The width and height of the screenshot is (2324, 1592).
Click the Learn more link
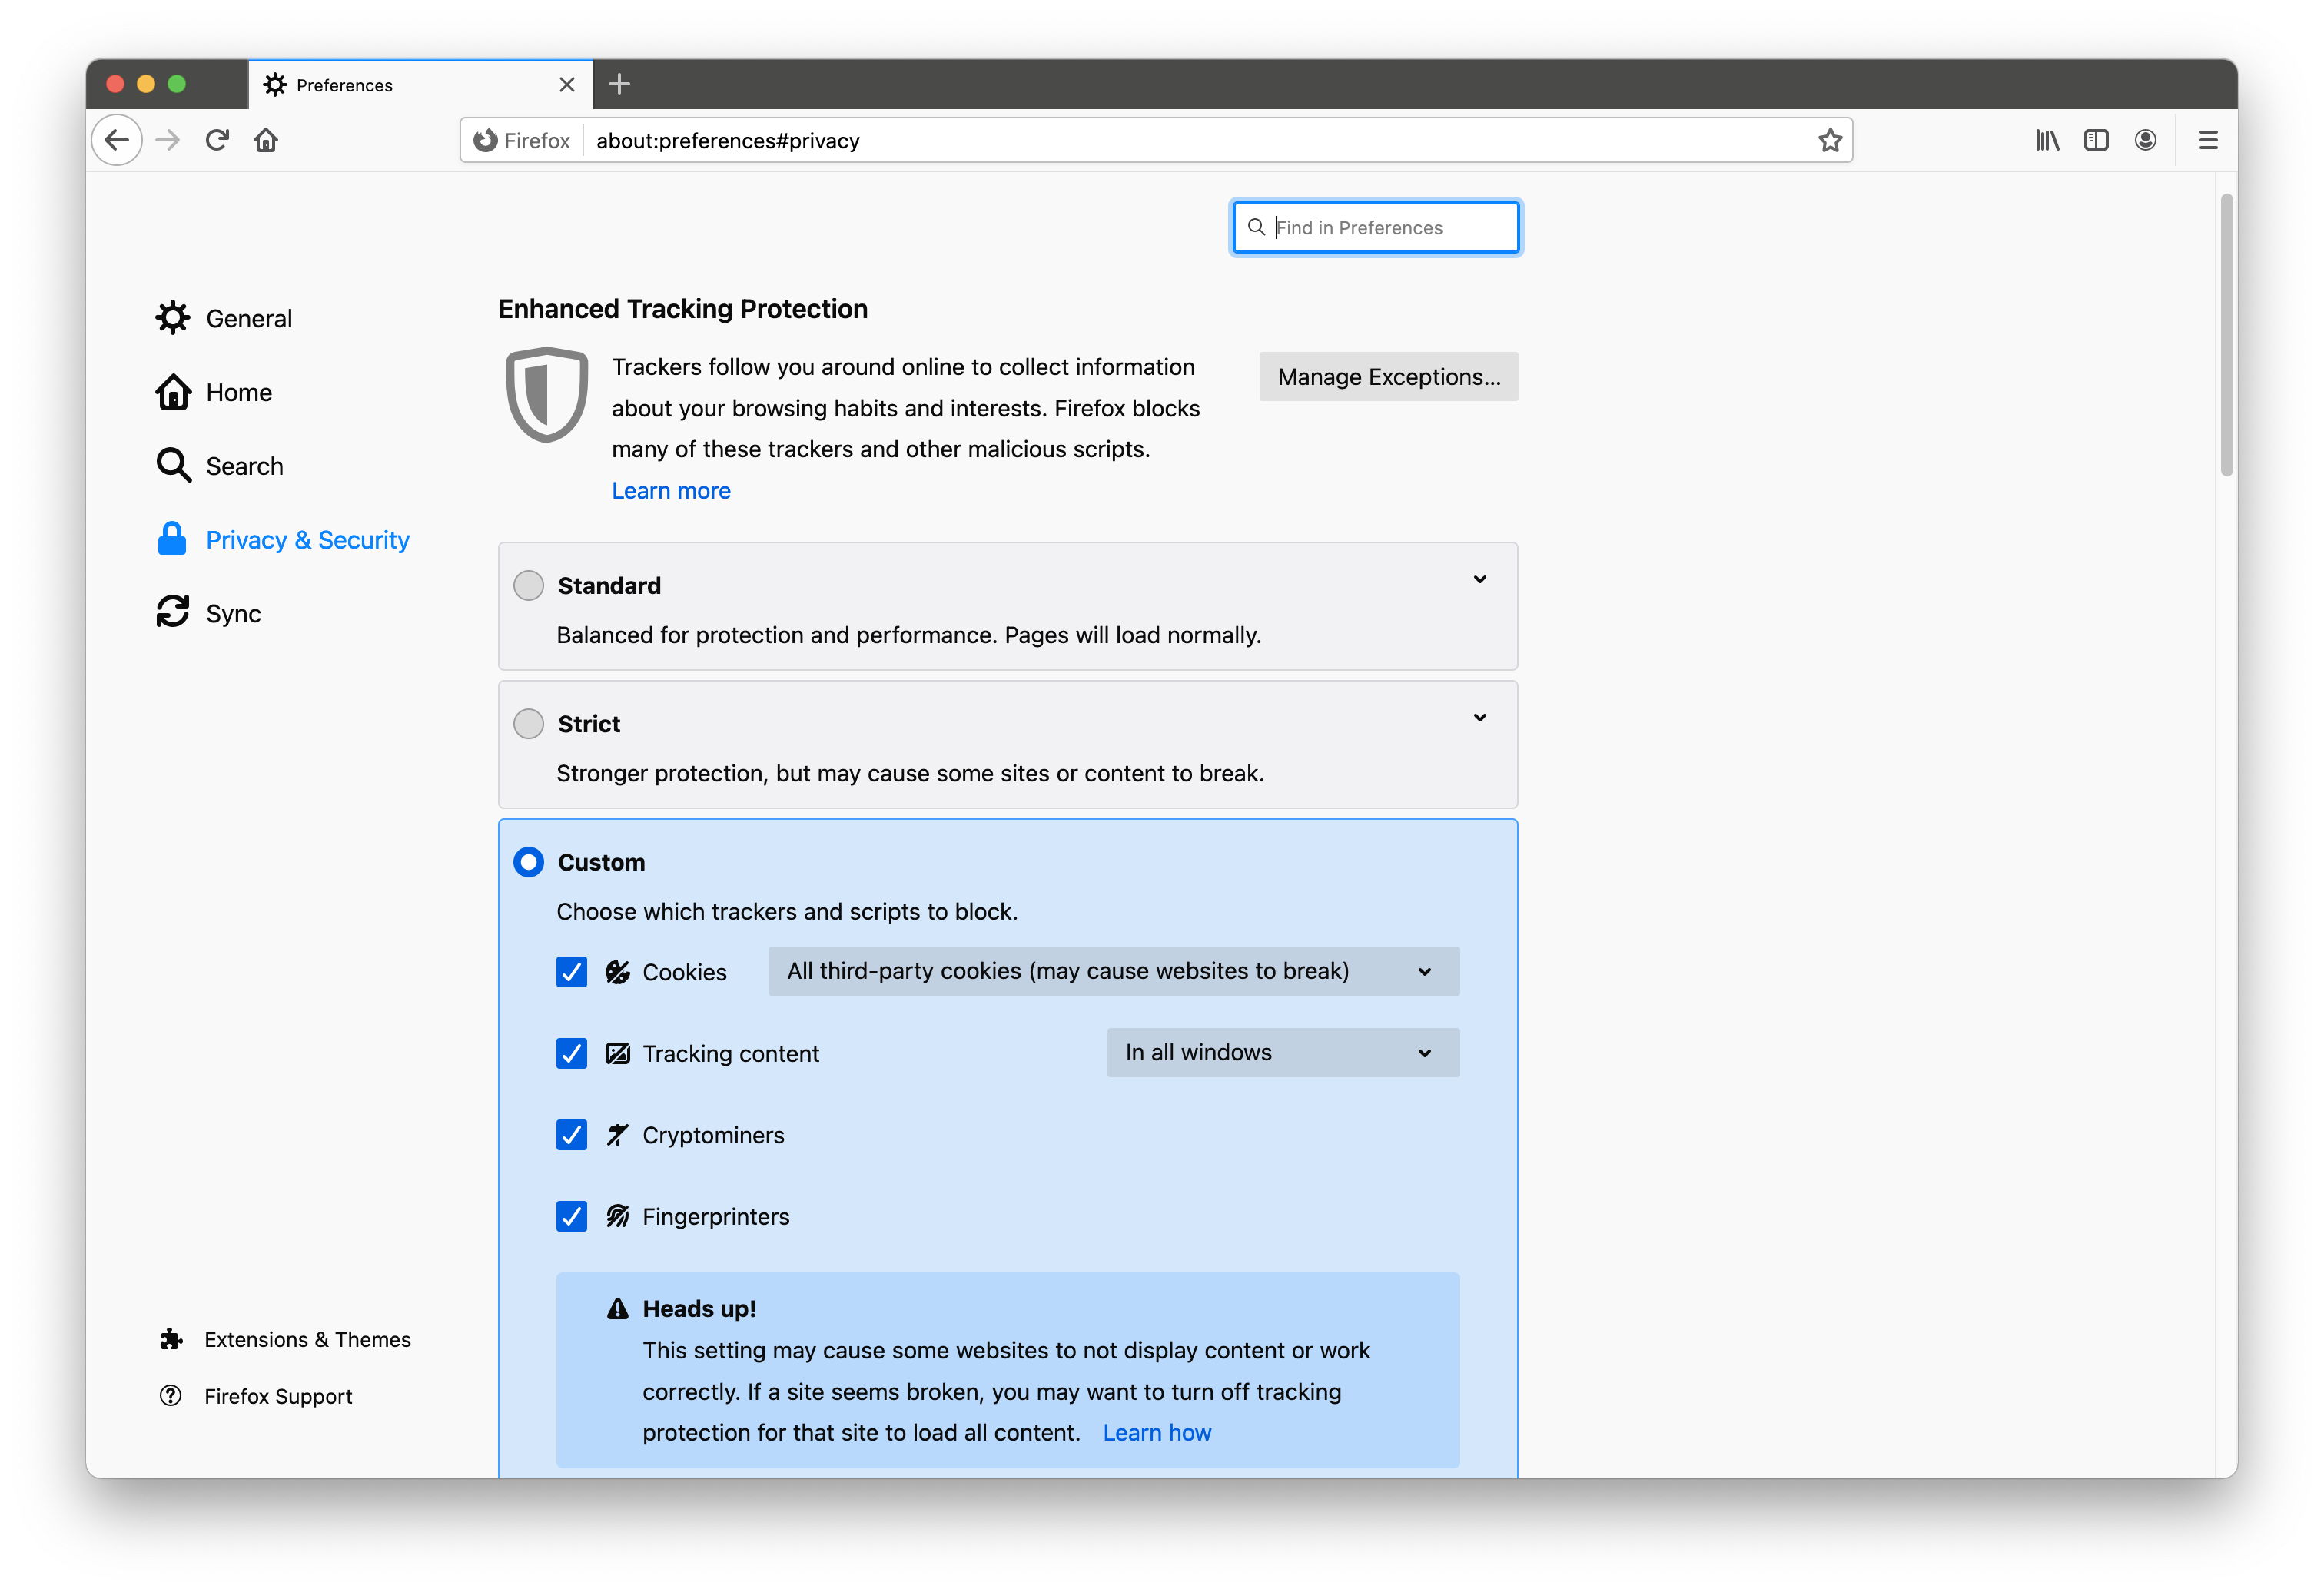(671, 489)
